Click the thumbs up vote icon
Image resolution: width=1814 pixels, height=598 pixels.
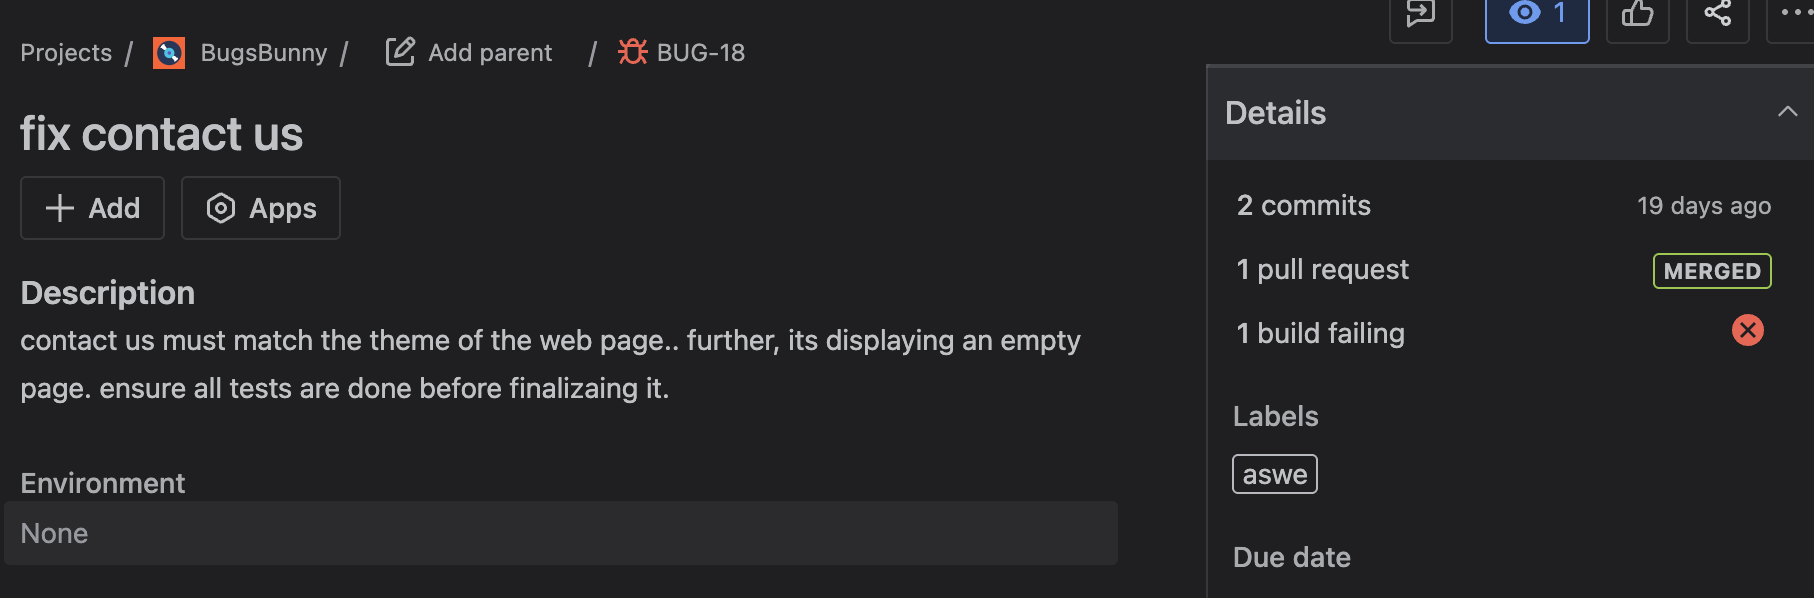click(1637, 14)
